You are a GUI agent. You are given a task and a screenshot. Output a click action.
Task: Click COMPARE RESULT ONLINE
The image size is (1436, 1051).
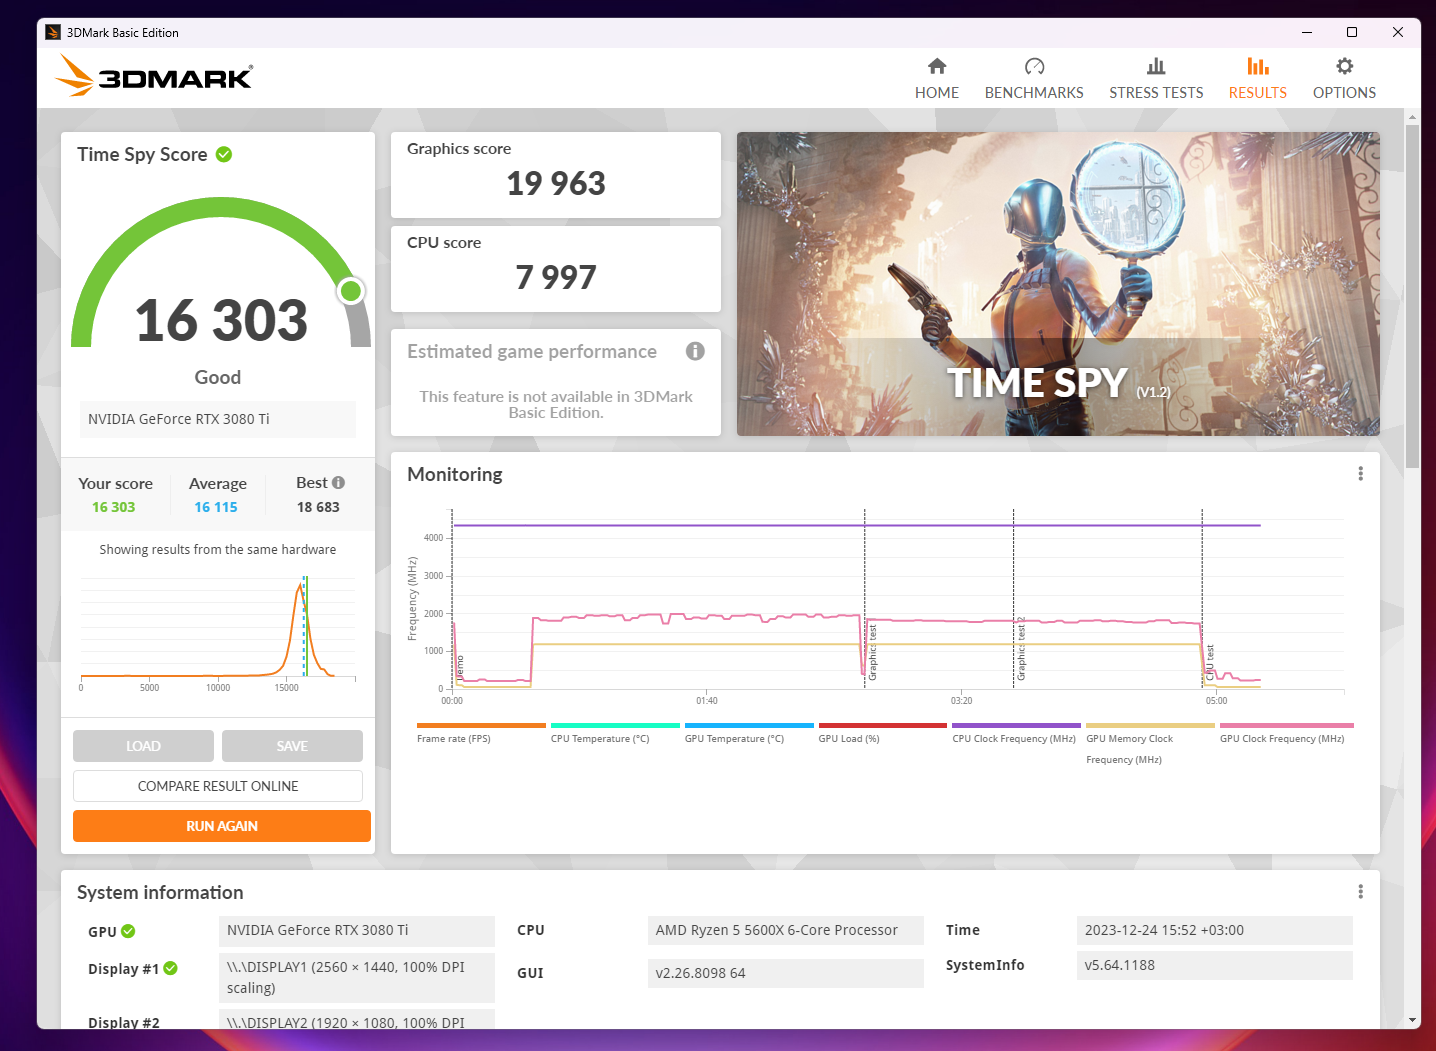coord(218,786)
